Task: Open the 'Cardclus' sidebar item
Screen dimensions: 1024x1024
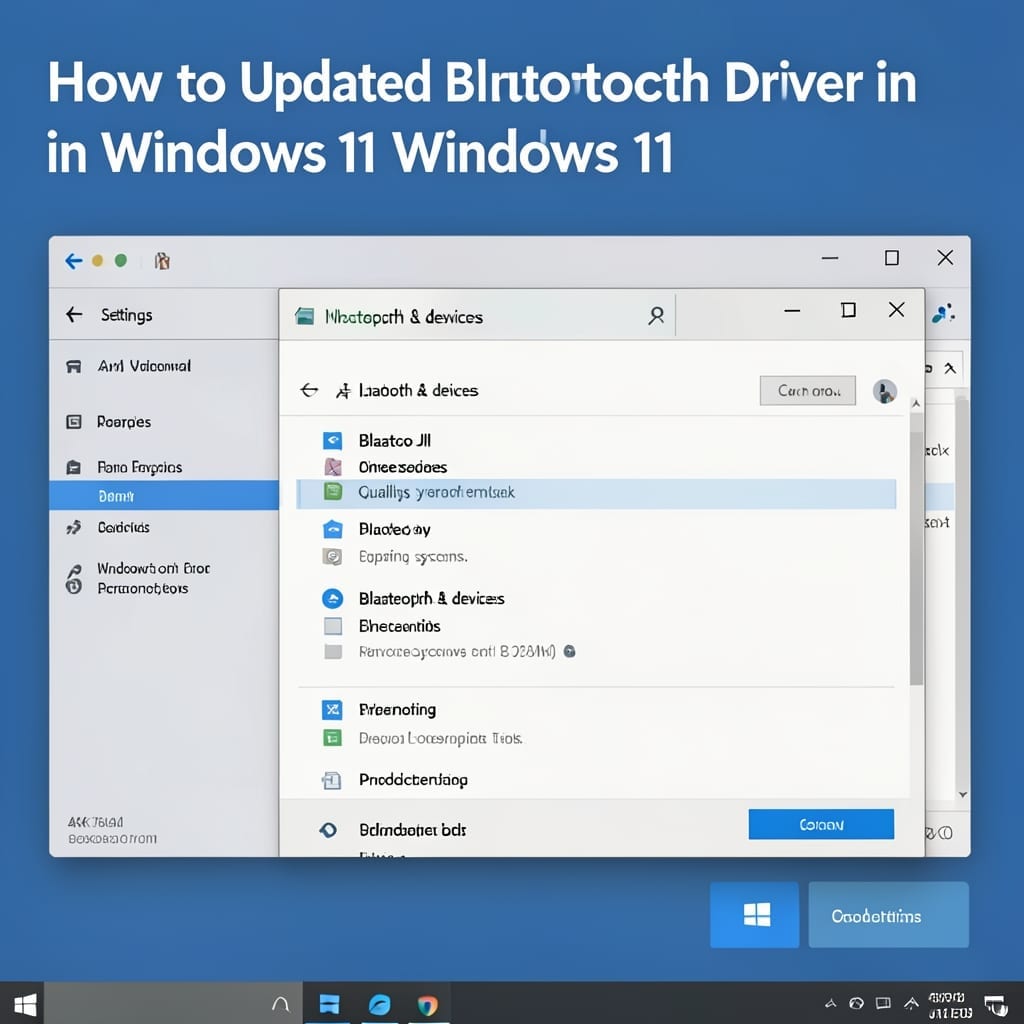Action: point(123,528)
